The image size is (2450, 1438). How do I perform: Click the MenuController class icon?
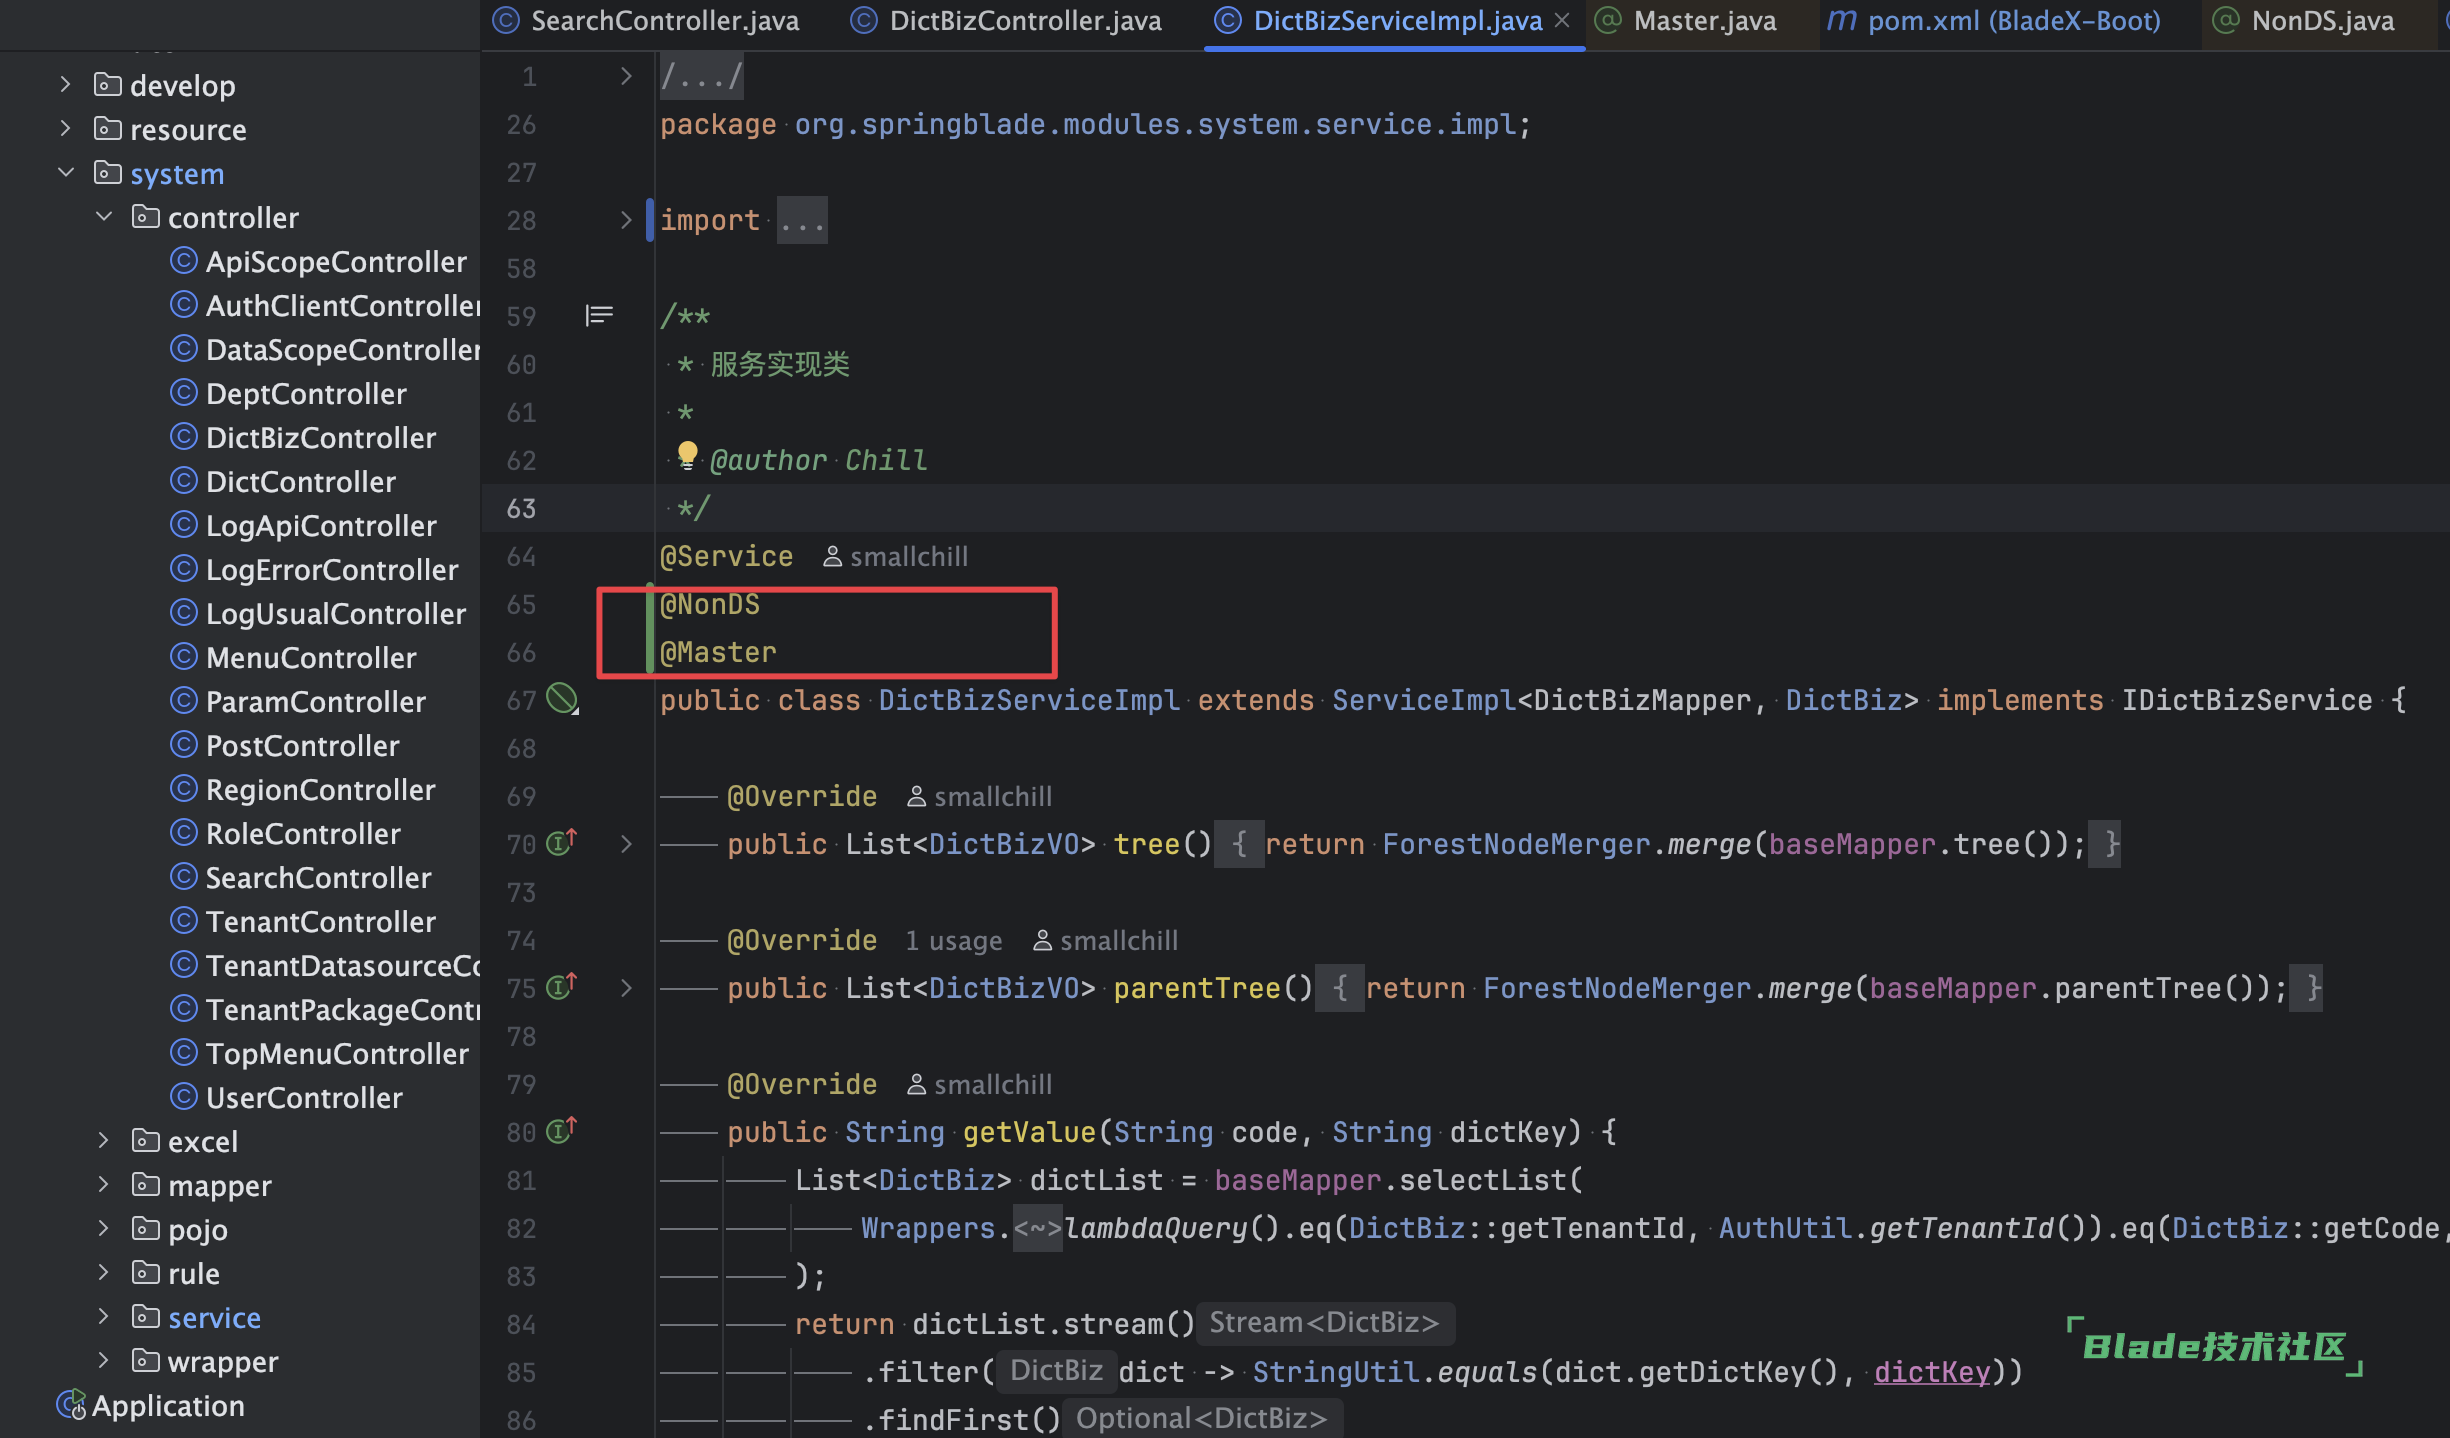pos(183,657)
